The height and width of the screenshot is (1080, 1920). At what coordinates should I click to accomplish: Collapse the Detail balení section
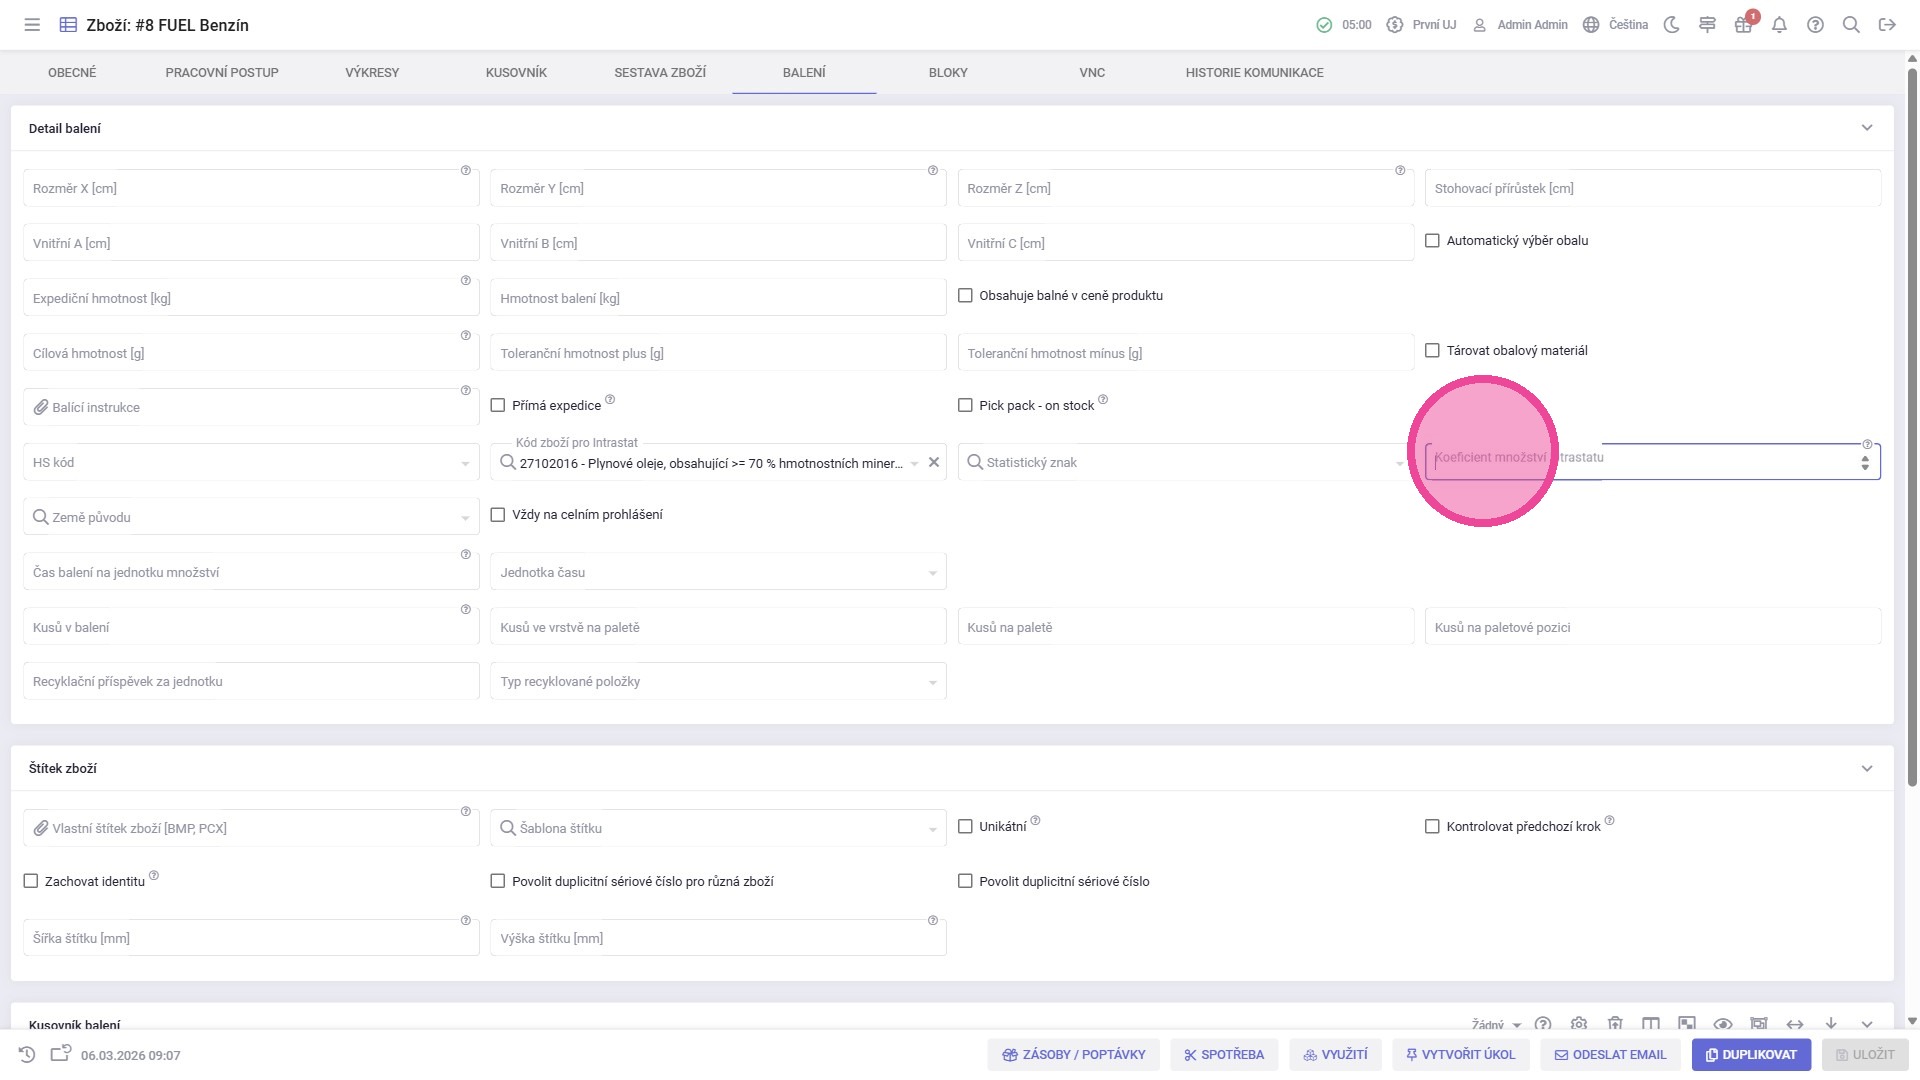coord(1866,128)
